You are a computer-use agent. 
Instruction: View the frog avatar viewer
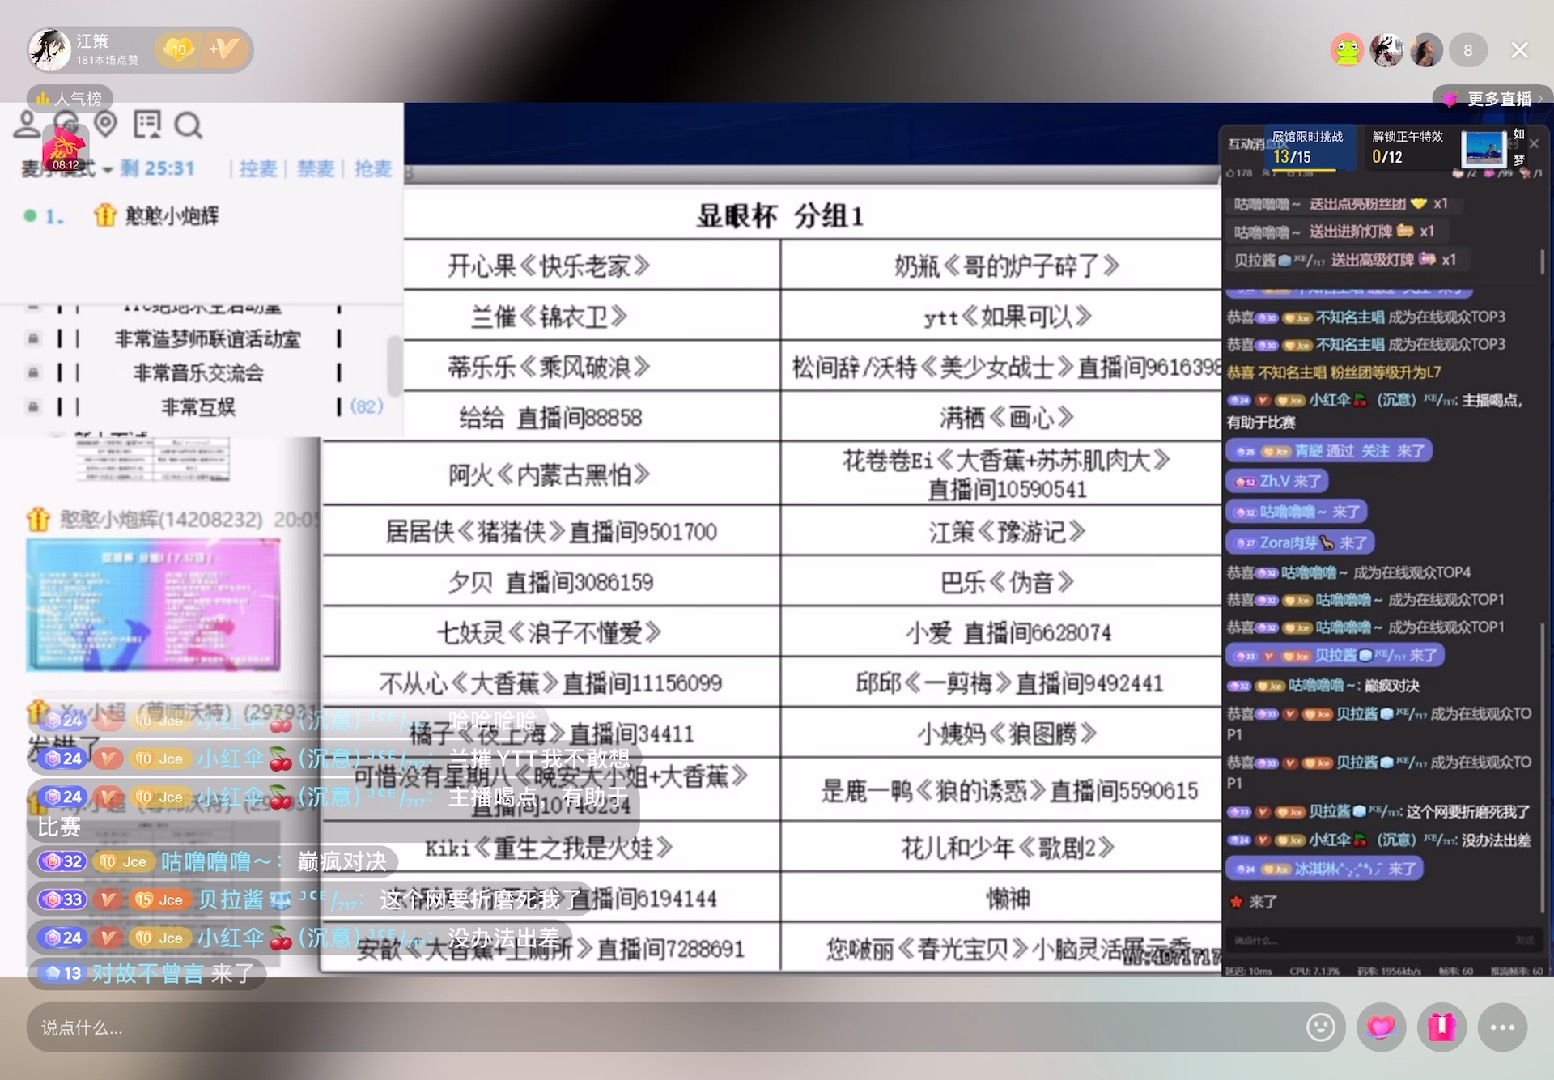(x=1347, y=50)
